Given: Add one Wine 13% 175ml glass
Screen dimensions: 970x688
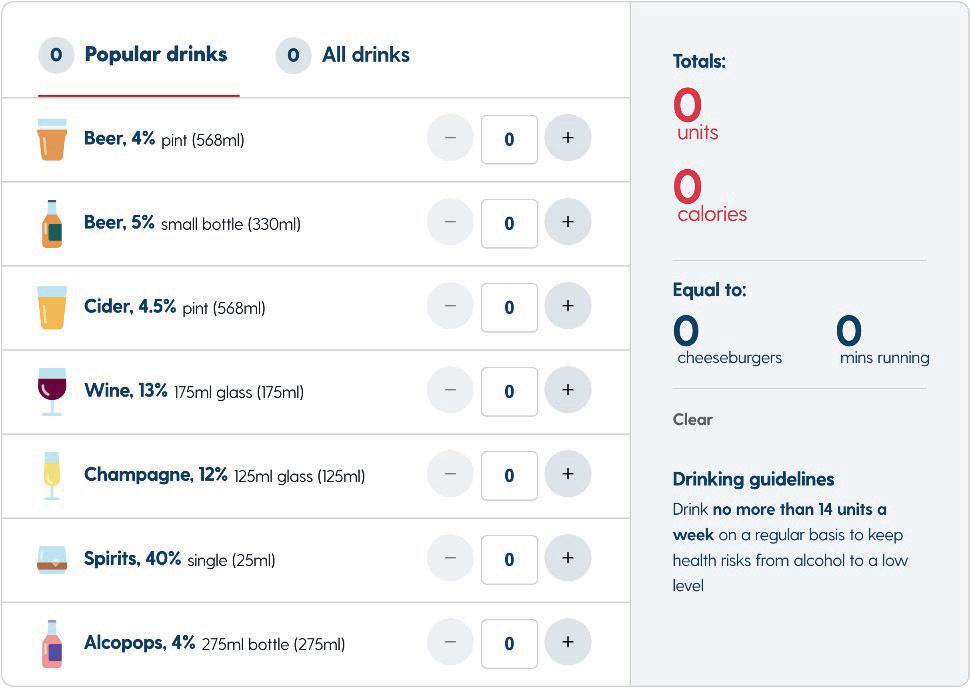Looking at the screenshot, I should pyautogui.click(x=568, y=390).
